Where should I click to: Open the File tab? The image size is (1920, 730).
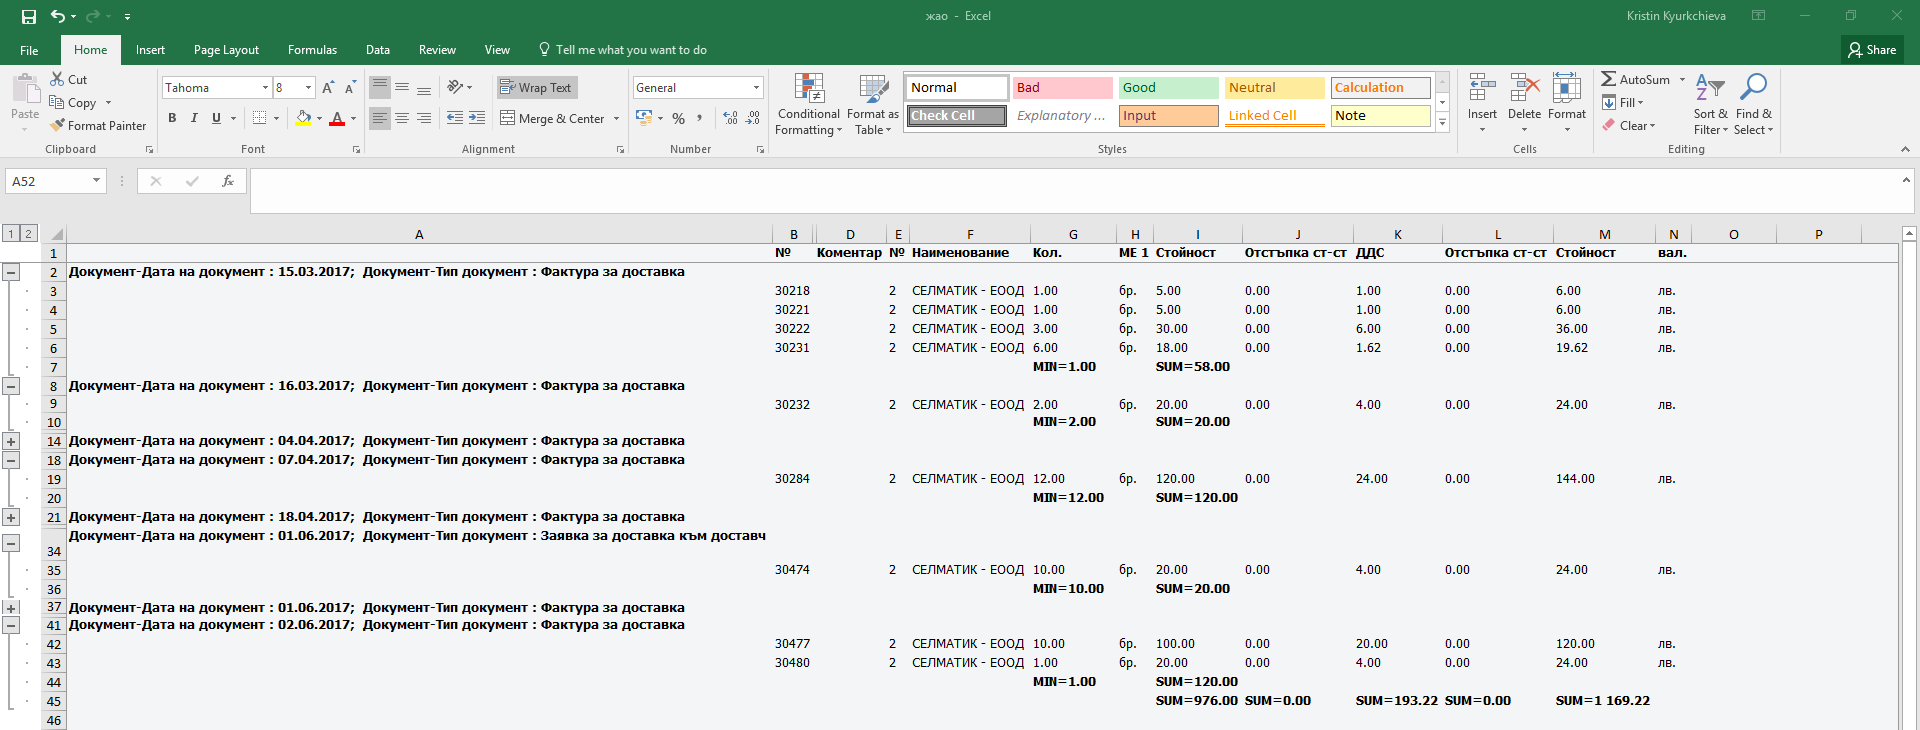tap(29, 50)
